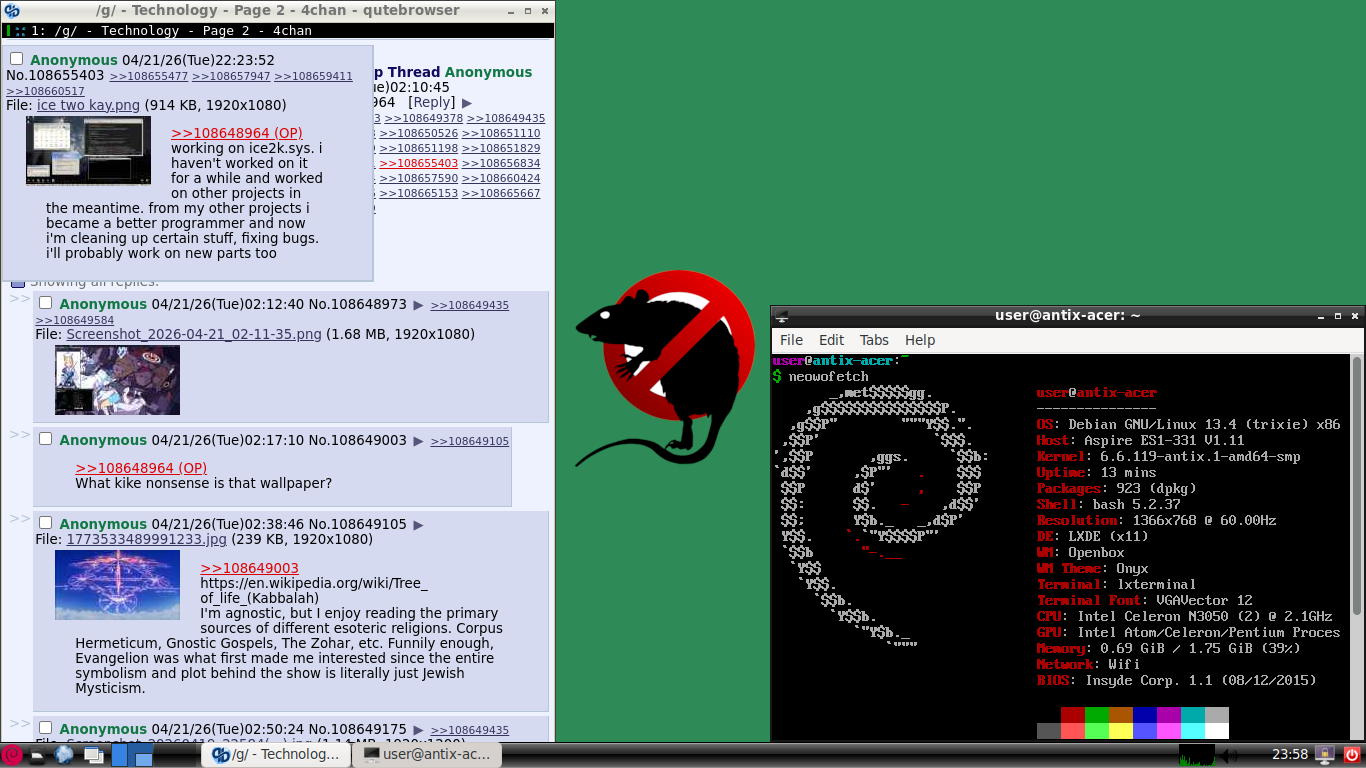The height and width of the screenshot is (768, 1366).
Task: Select the checkbox for post No.108649105
Action: tap(45, 523)
